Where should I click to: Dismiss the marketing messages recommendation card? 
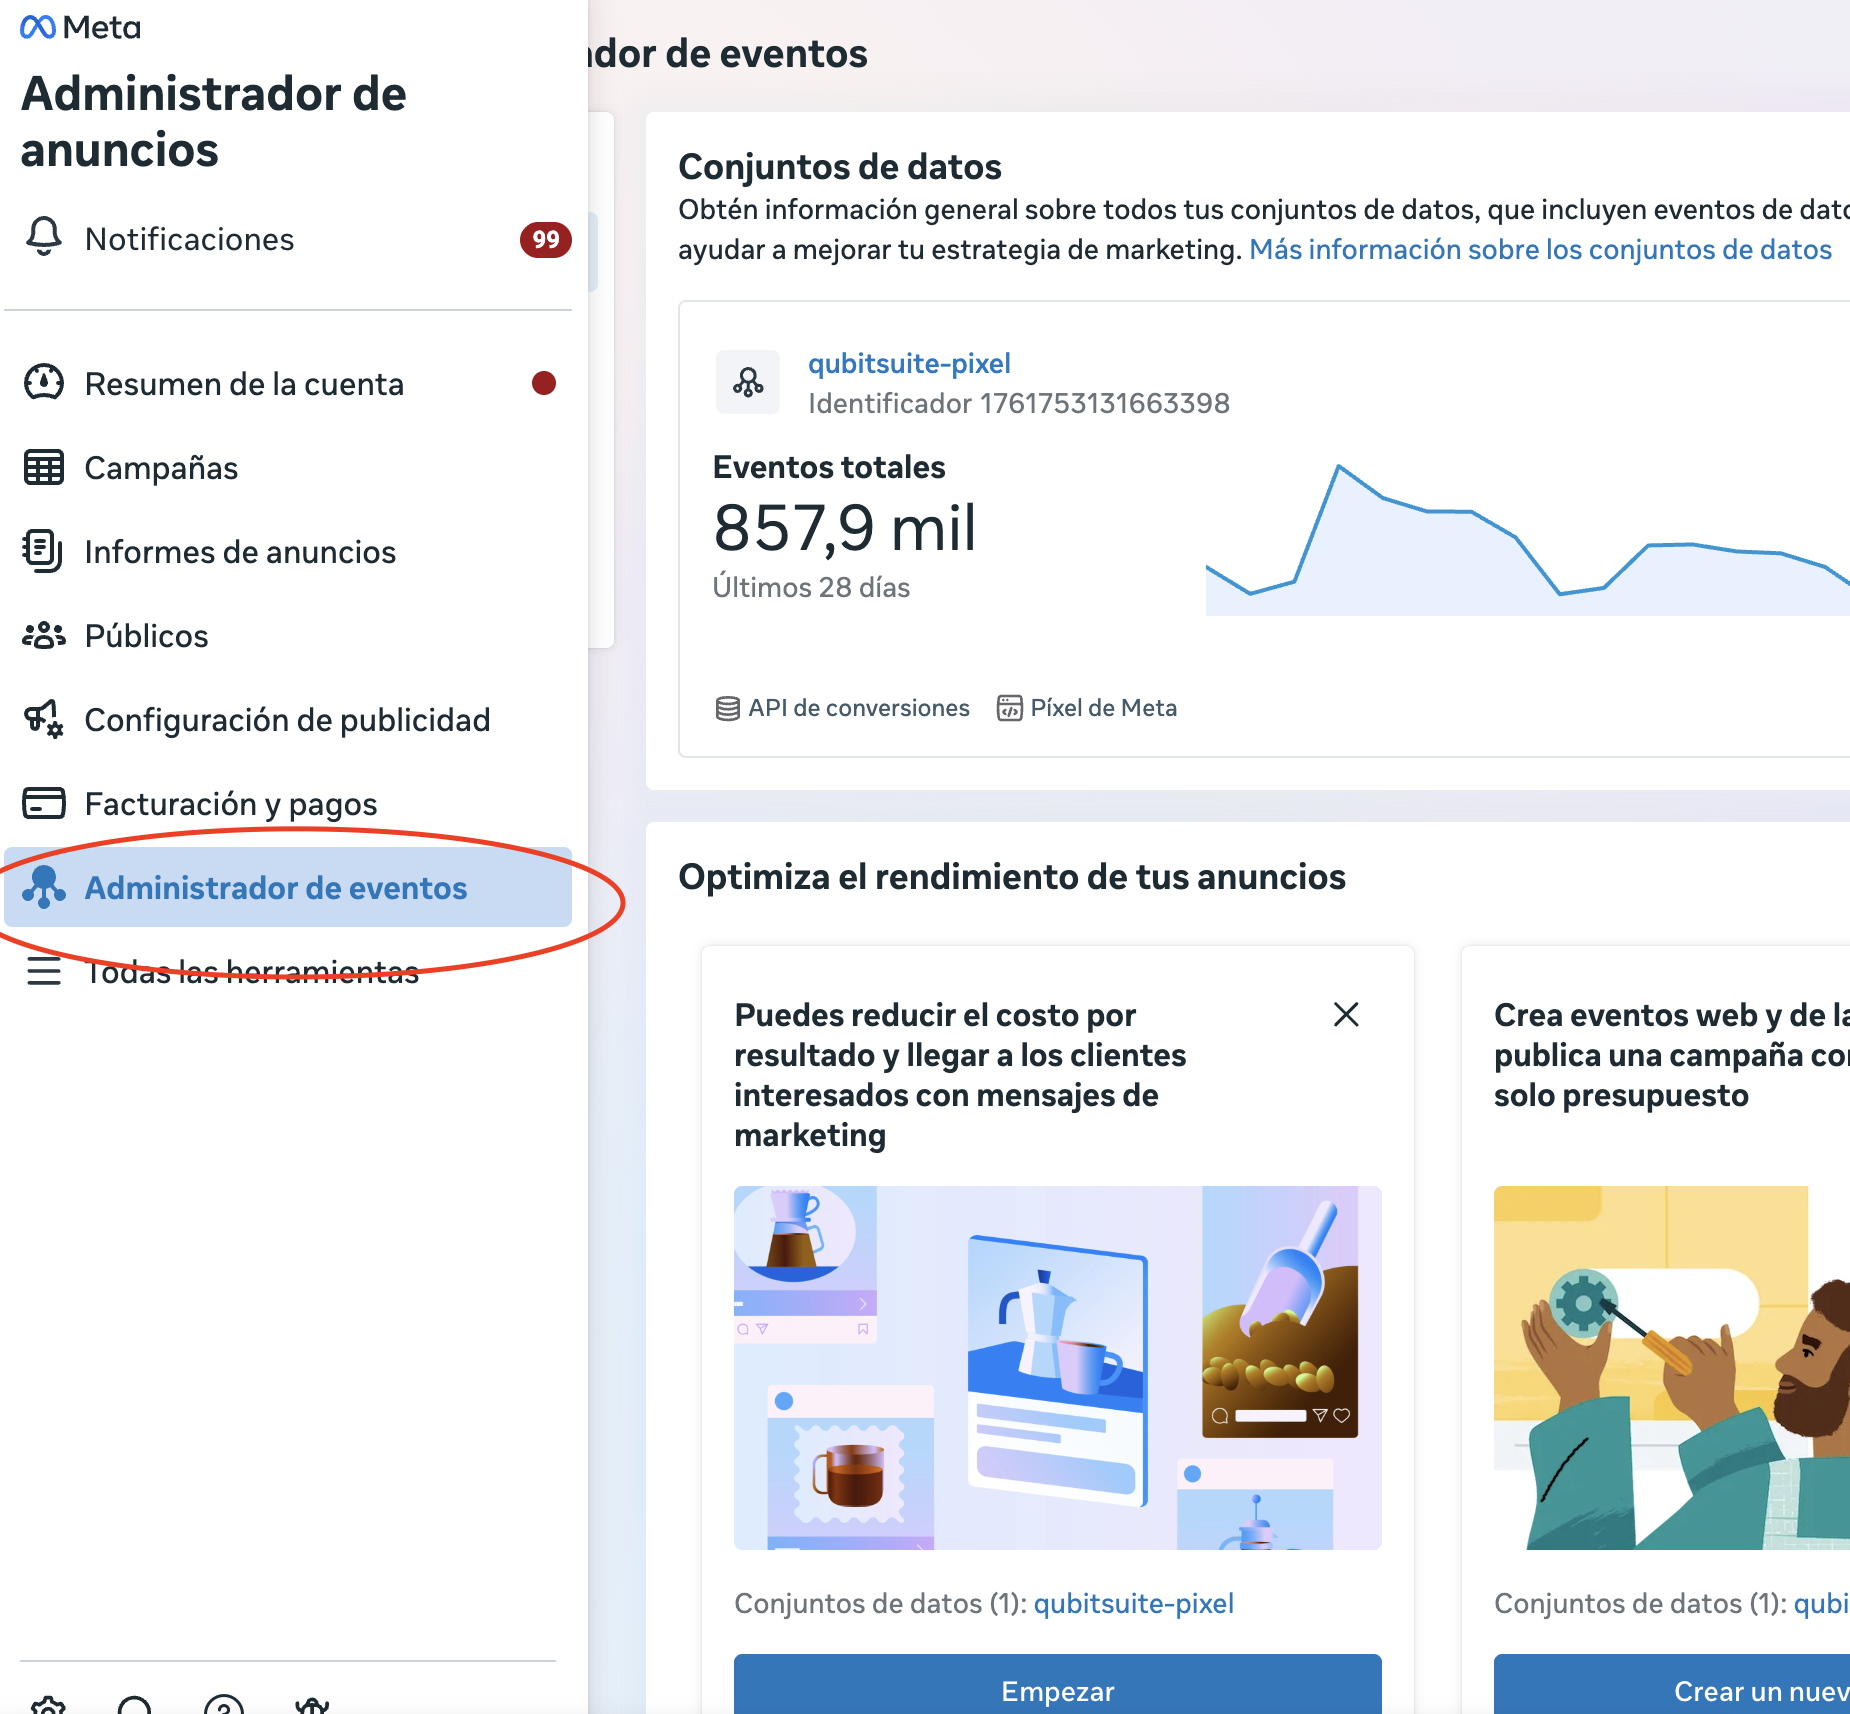(x=1346, y=1015)
